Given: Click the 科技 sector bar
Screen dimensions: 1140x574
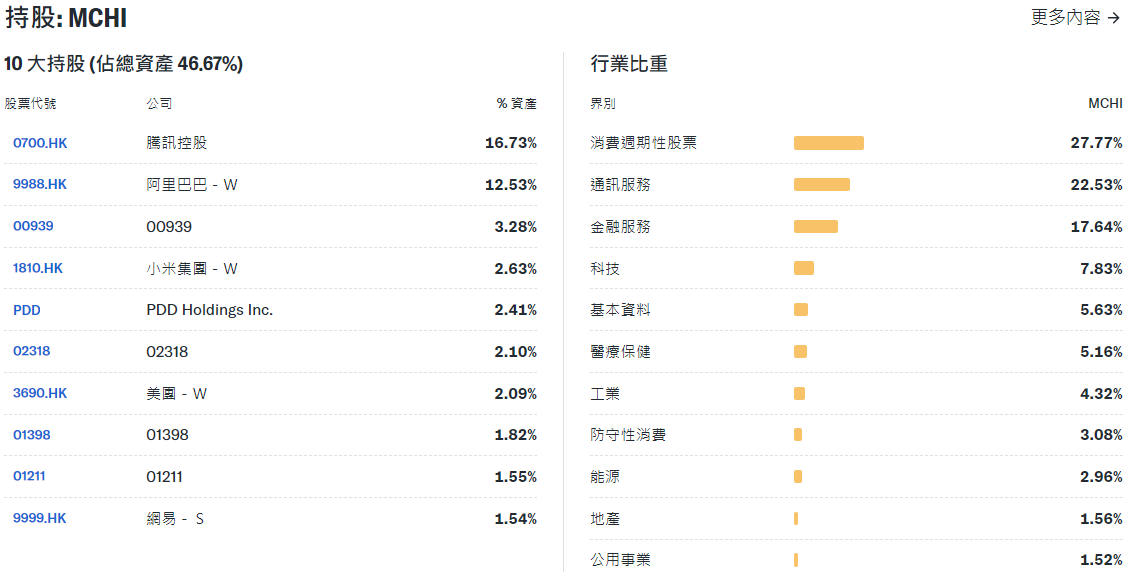Looking at the screenshot, I should pyautogui.click(x=803, y=268).
